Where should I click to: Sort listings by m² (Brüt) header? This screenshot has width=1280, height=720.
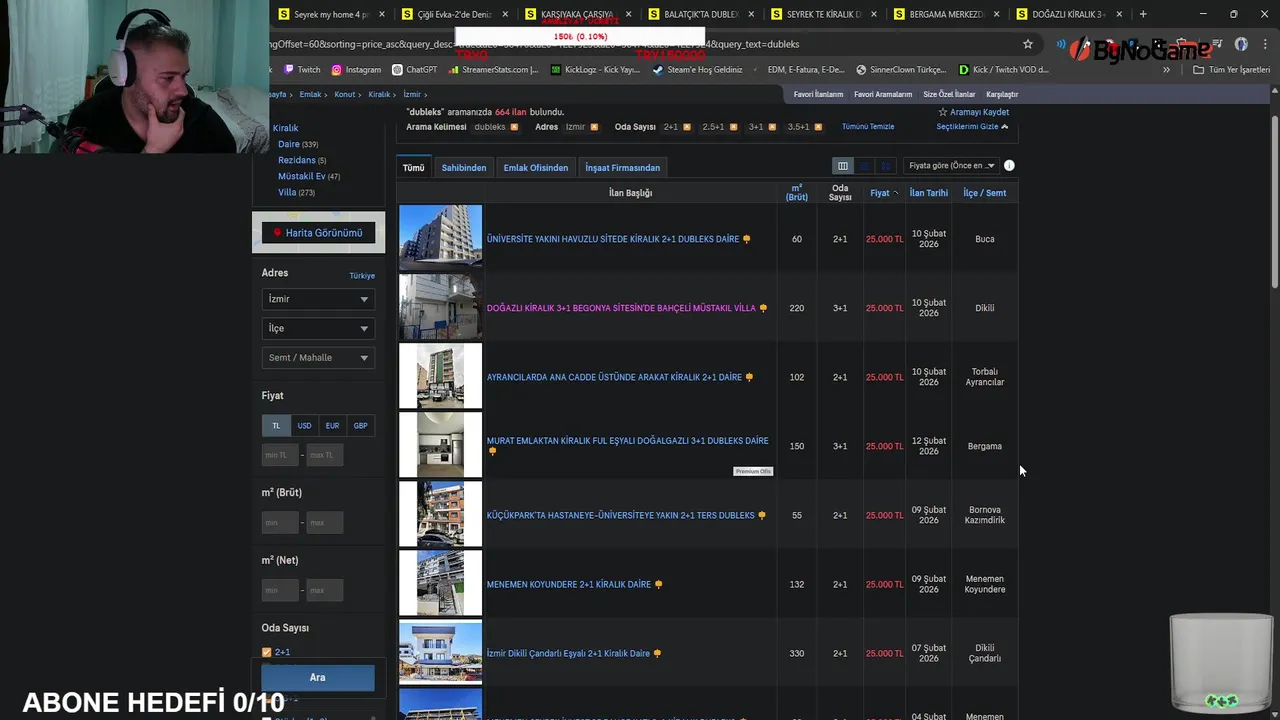click(797, 193)
